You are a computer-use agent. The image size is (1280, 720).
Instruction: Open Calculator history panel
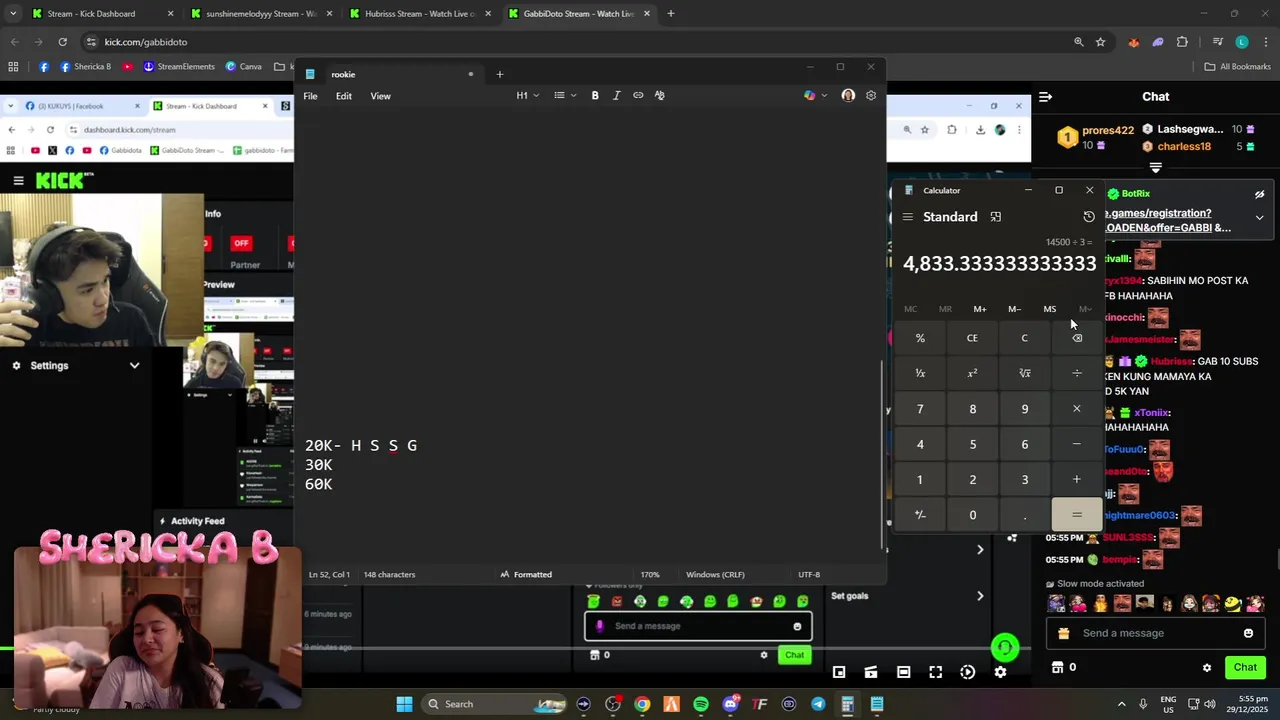[x=1089, y=217]
